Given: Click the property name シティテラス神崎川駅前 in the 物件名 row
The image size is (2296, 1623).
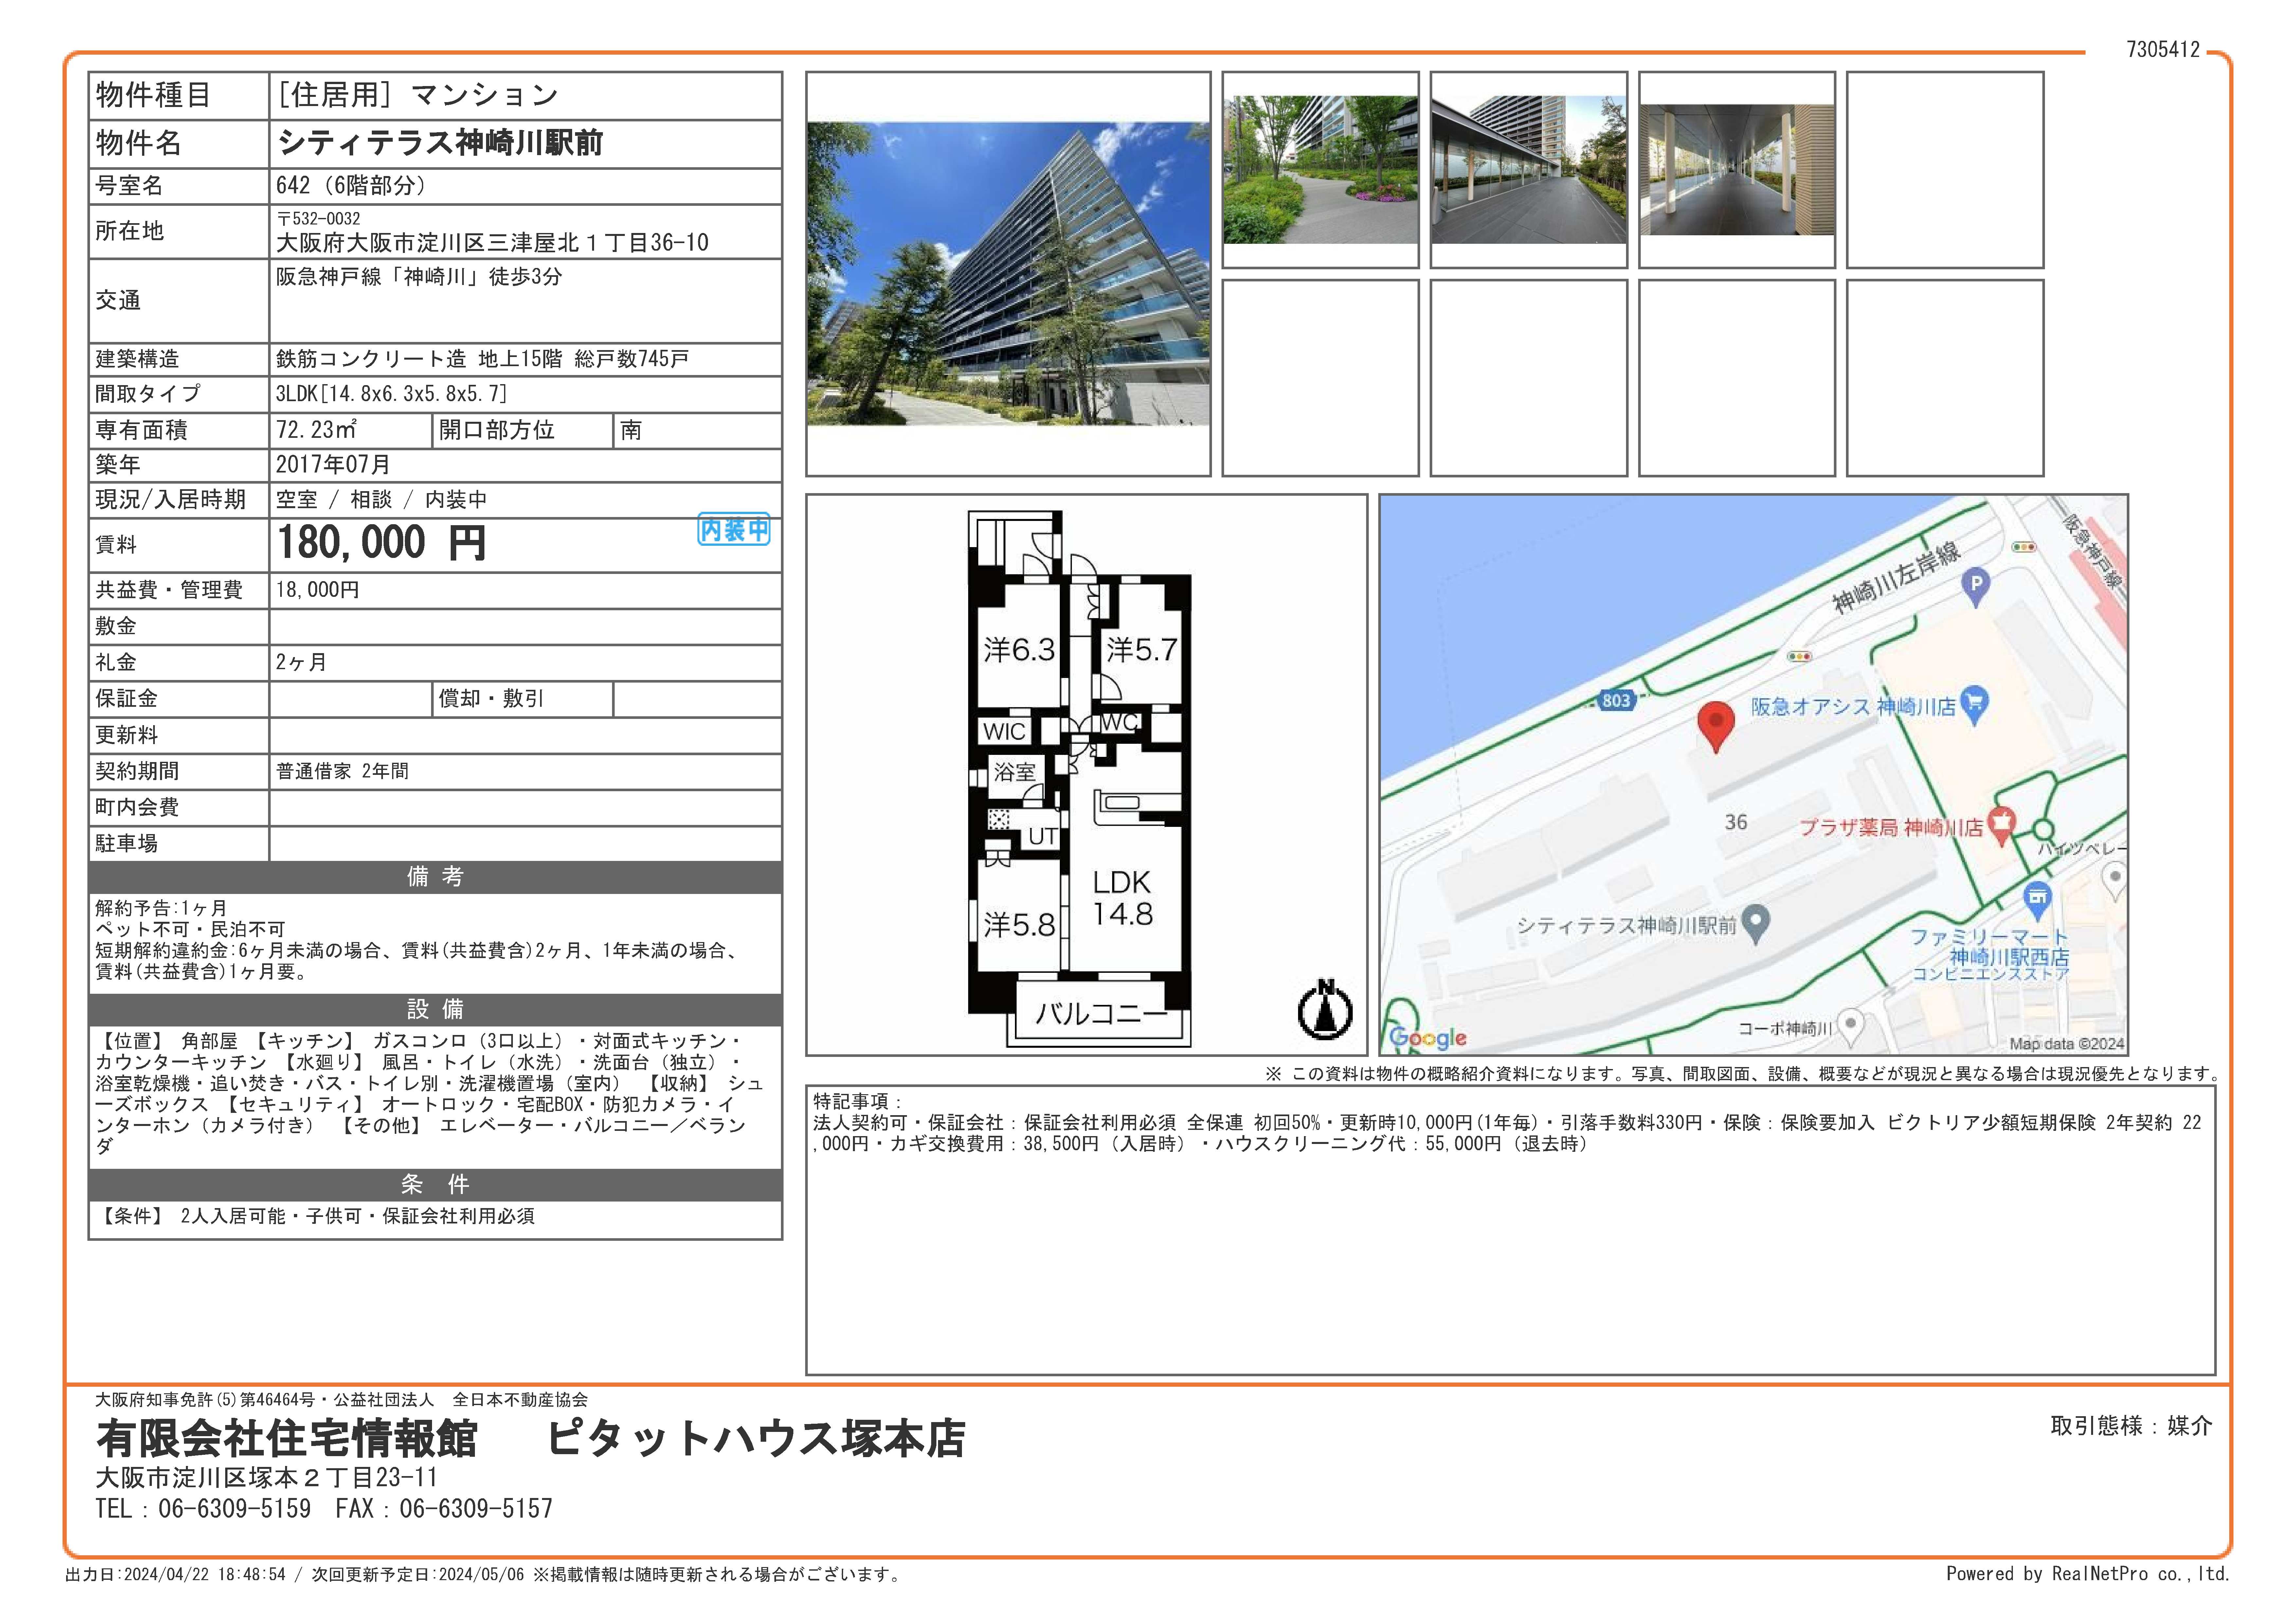Looking at the screenshot, I should click(x=440, y=143).
